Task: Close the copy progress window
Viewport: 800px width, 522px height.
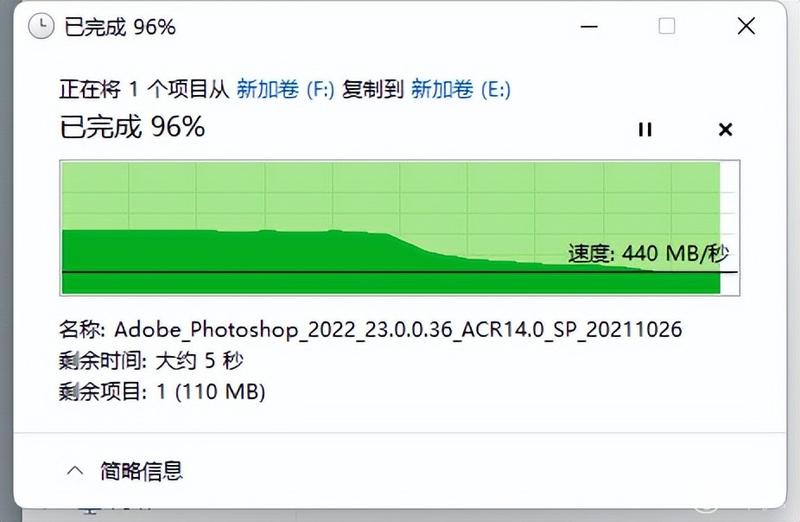Action: (x=746, y=26)
